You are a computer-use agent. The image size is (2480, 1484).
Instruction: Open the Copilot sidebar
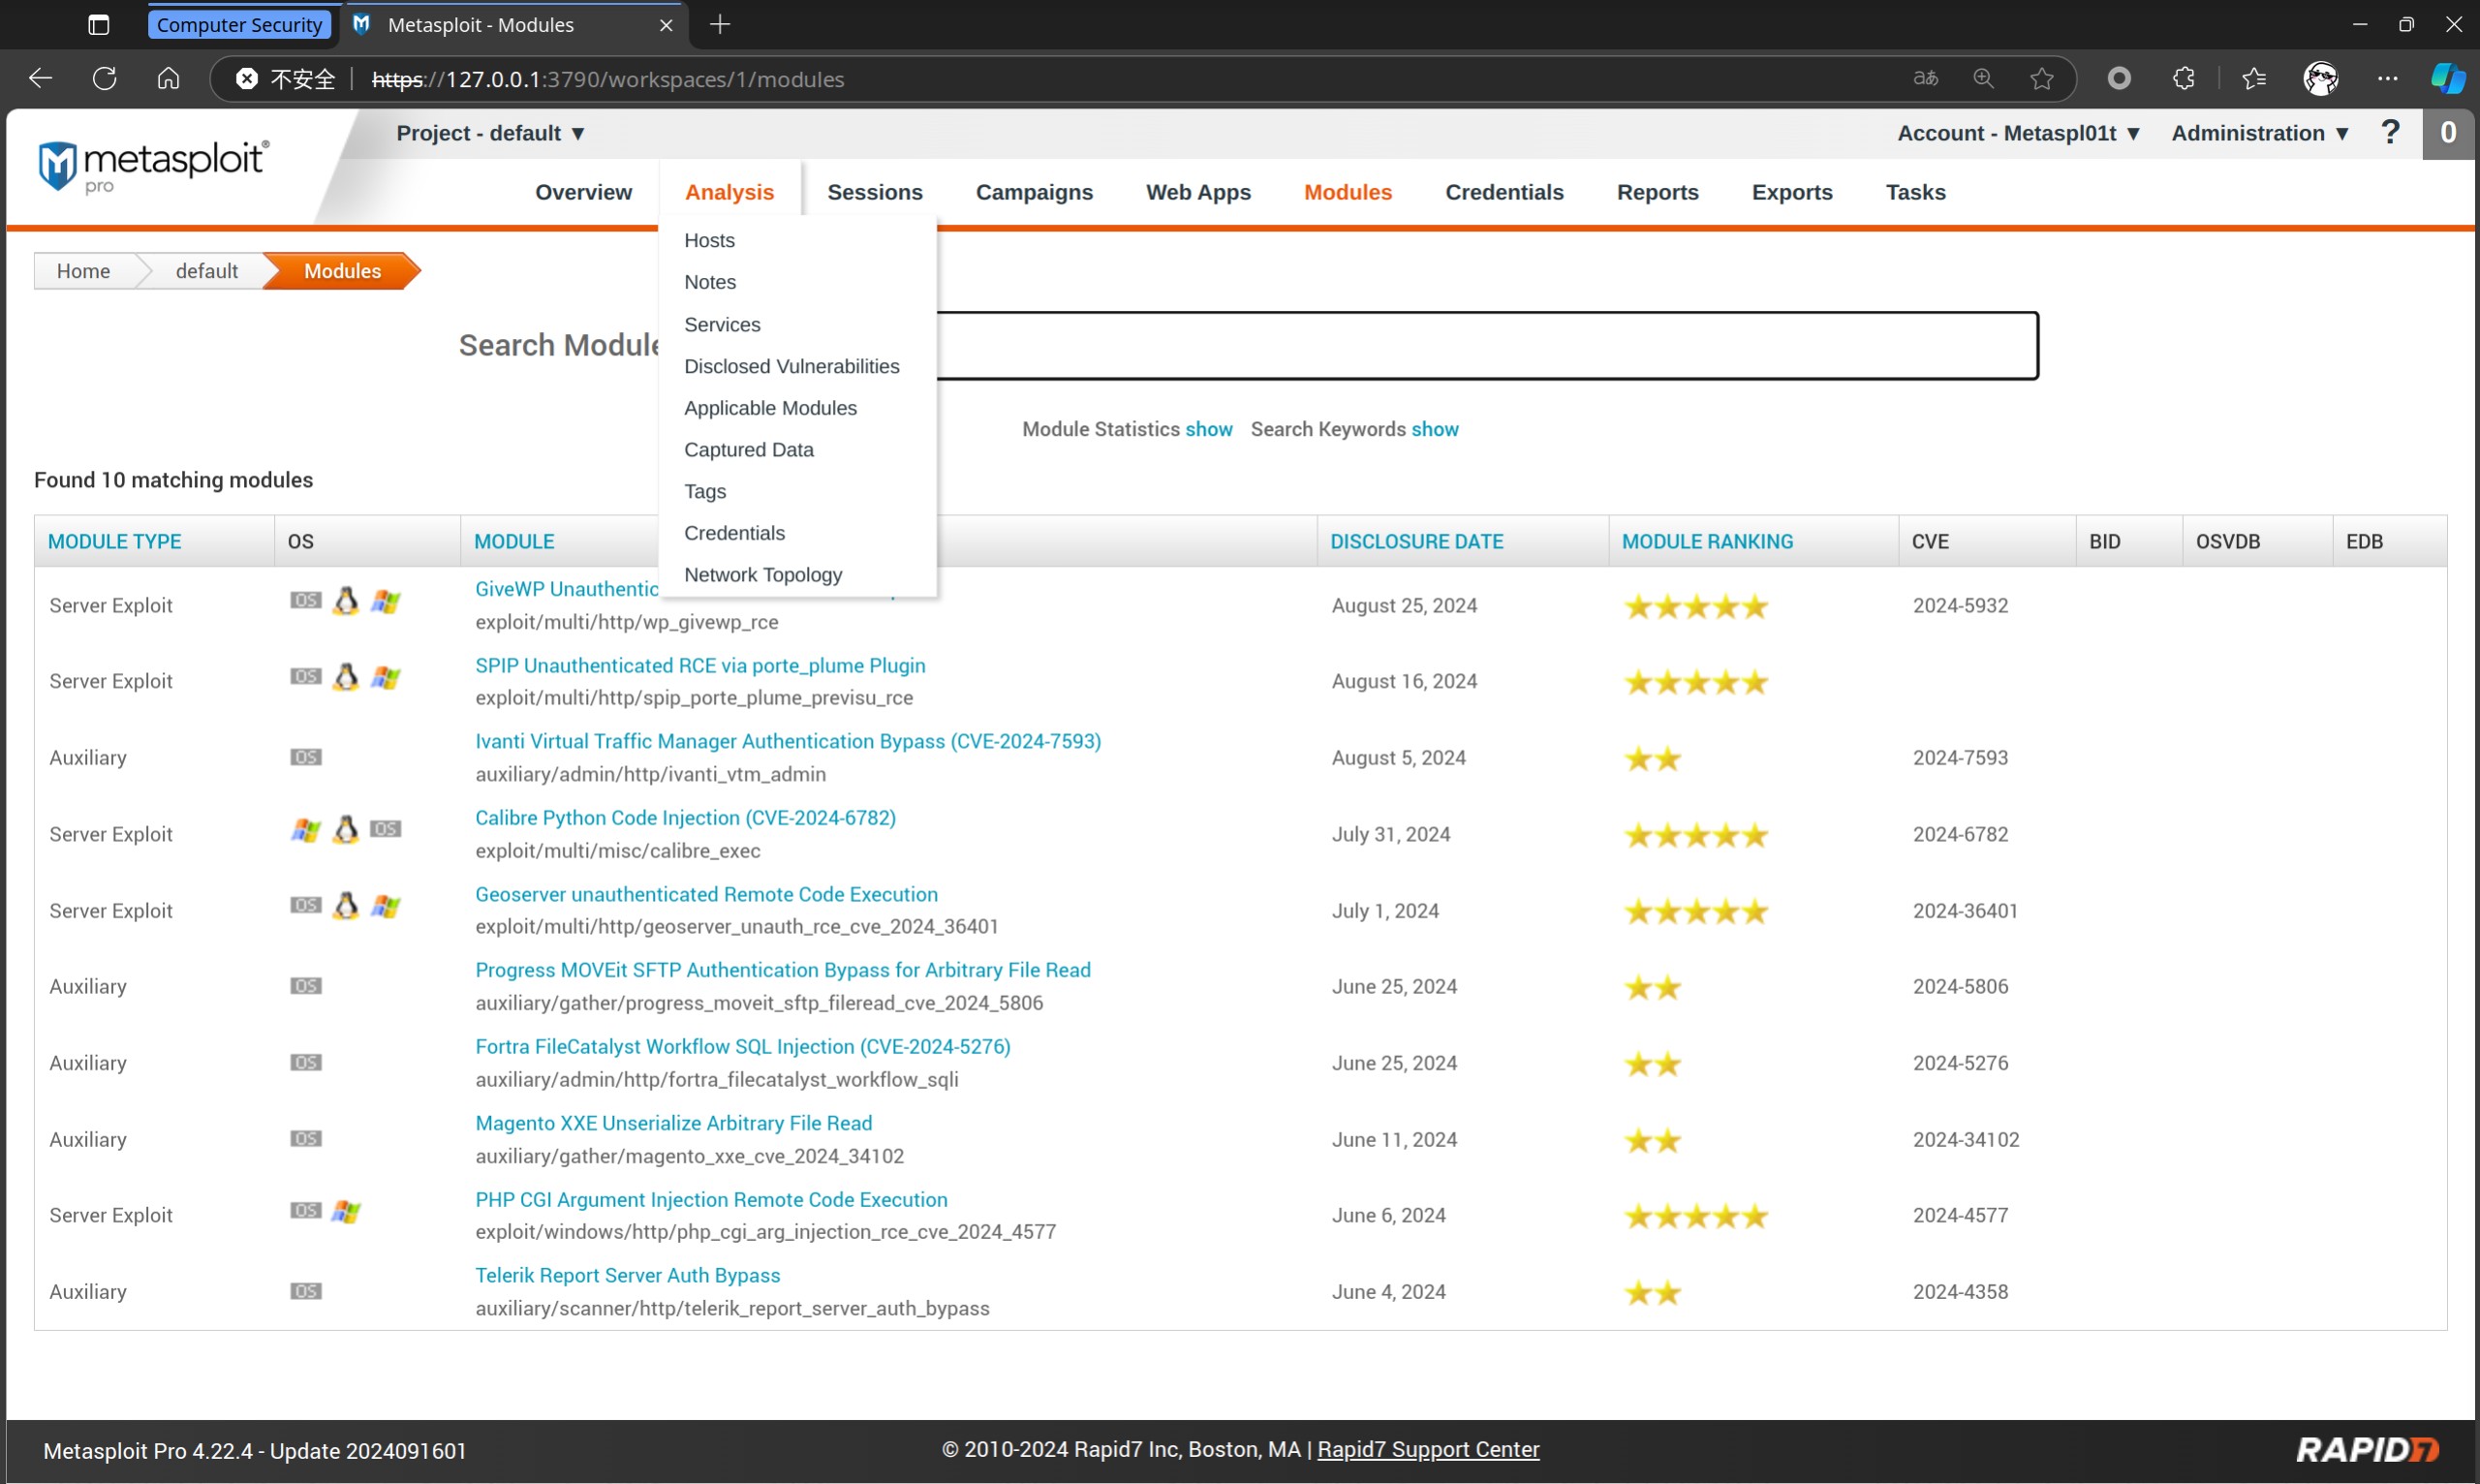(2447, 78)
